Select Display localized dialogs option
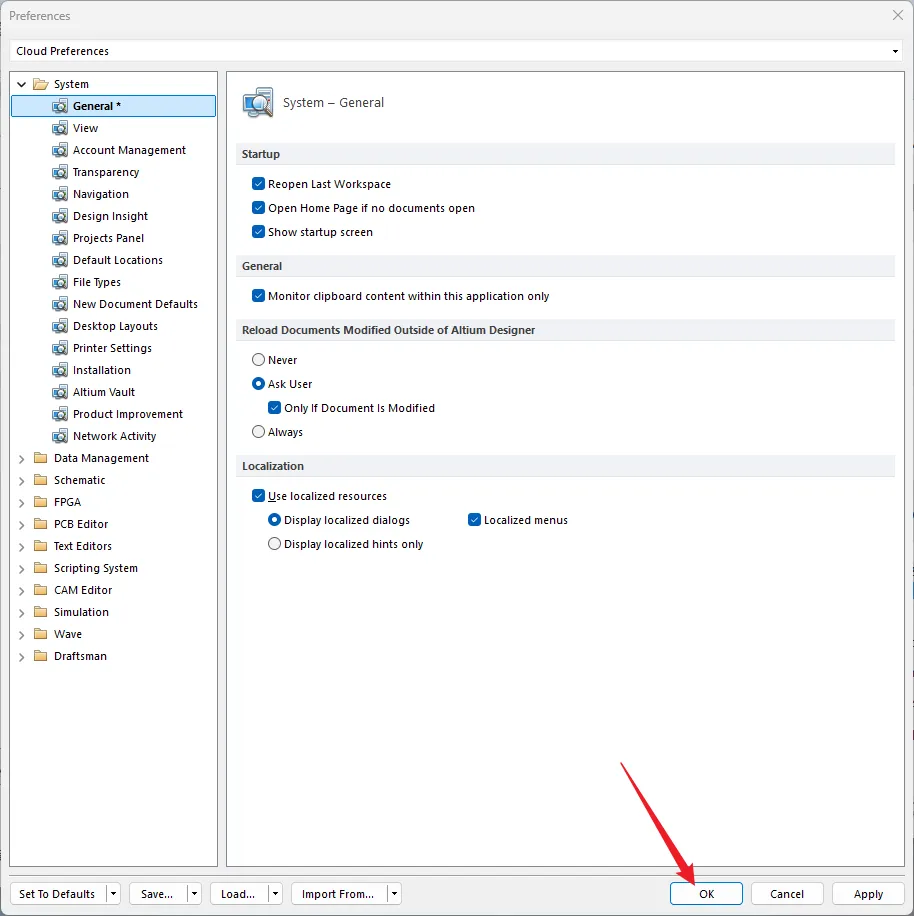This screenshot has width=914, height=916. [274, 520]
